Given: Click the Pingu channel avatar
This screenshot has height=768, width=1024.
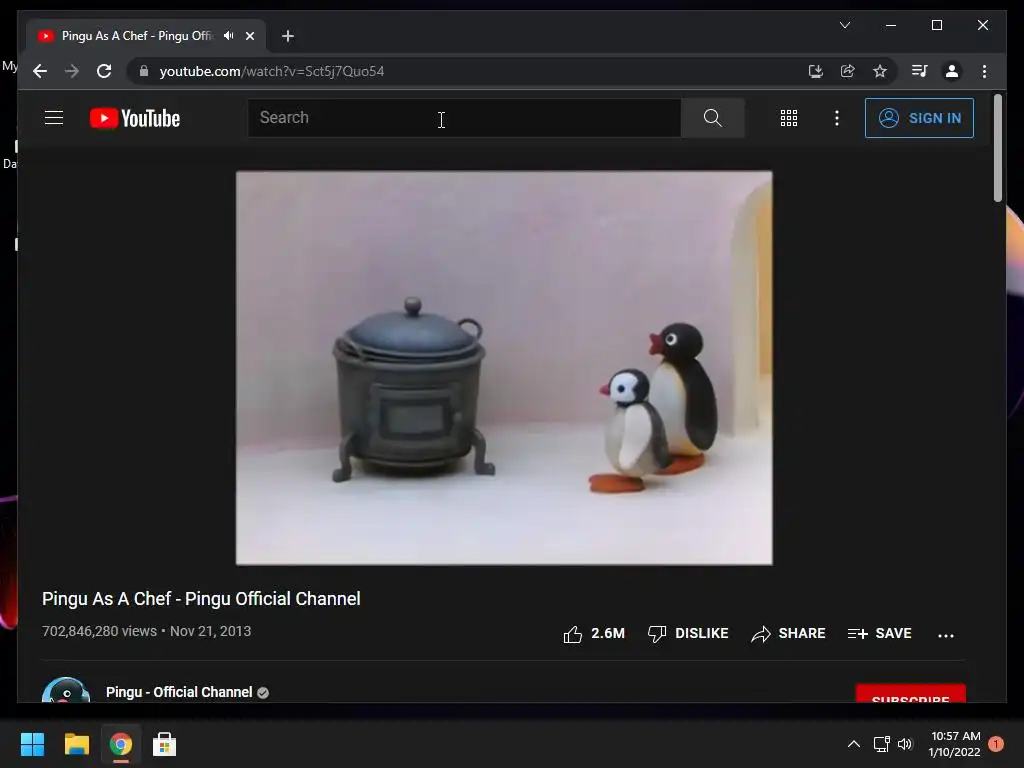Looking at the screenshot, I should coord(66,690).
